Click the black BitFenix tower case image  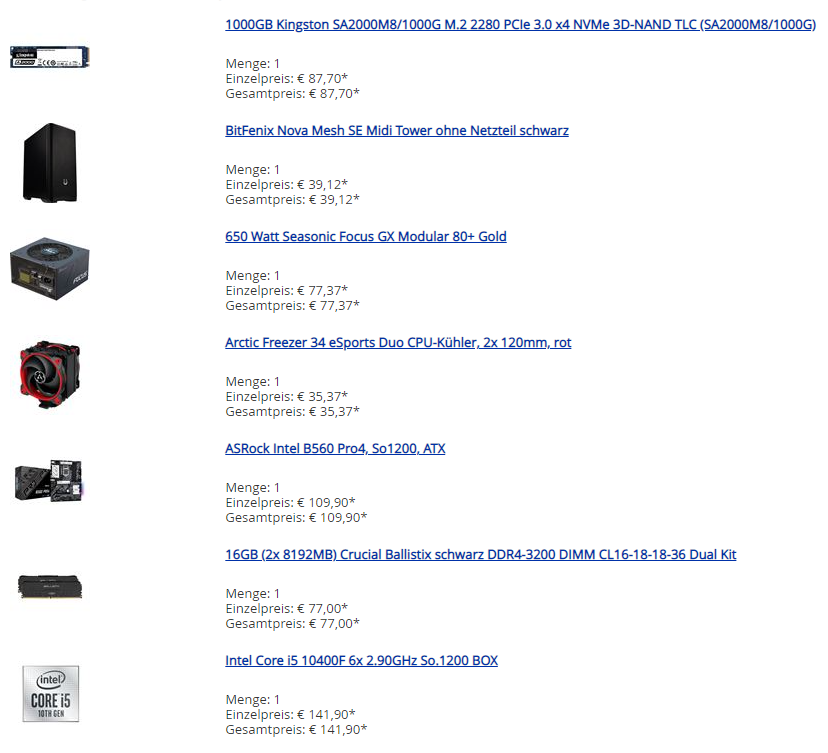tap(50, 163)
